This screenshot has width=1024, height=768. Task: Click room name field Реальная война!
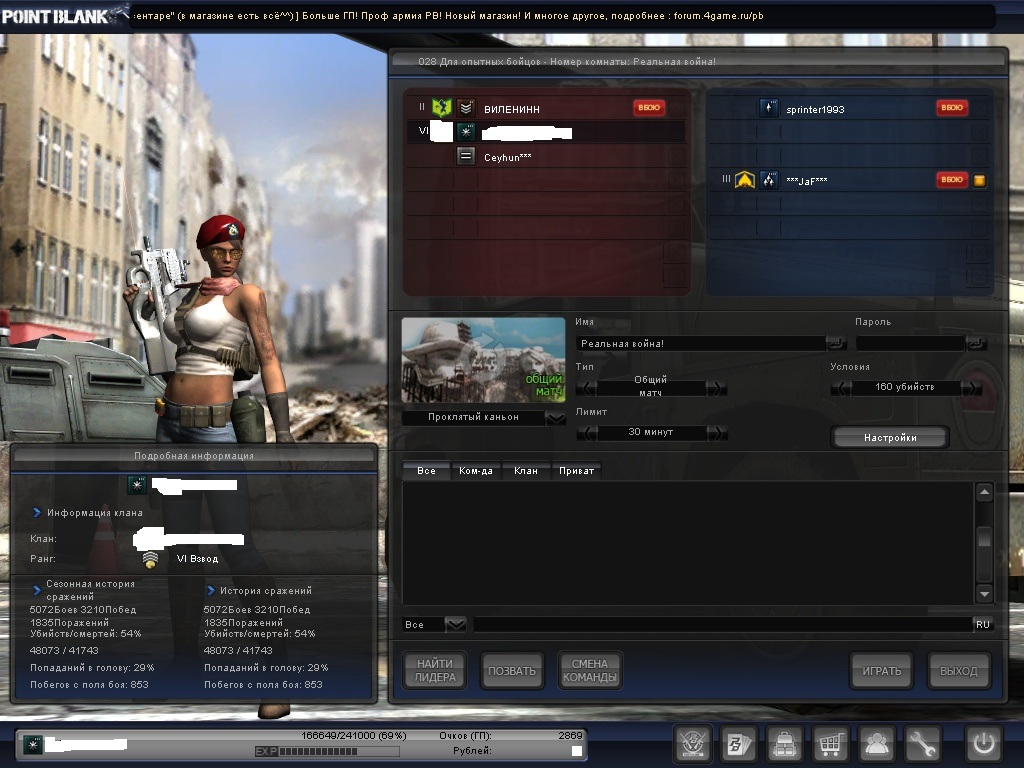pos(701,344)
